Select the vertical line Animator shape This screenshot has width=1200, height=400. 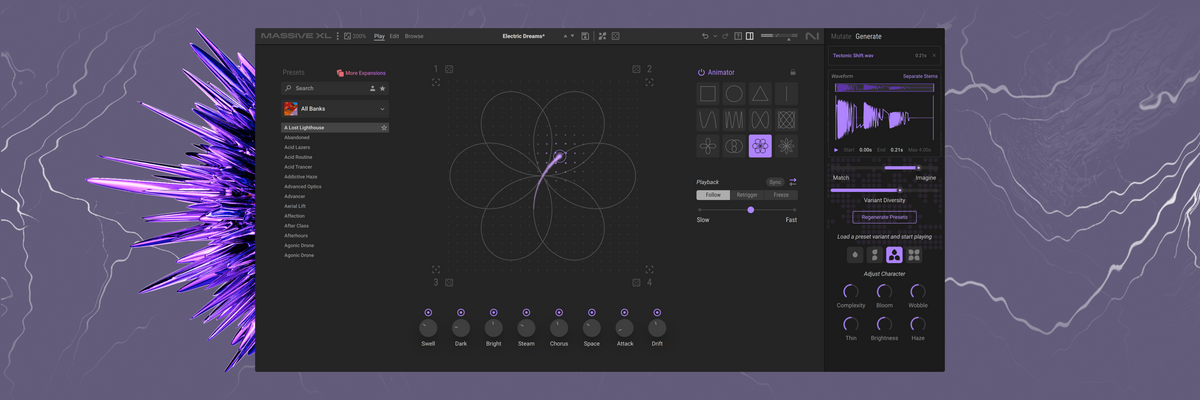[x=787, y=94]
